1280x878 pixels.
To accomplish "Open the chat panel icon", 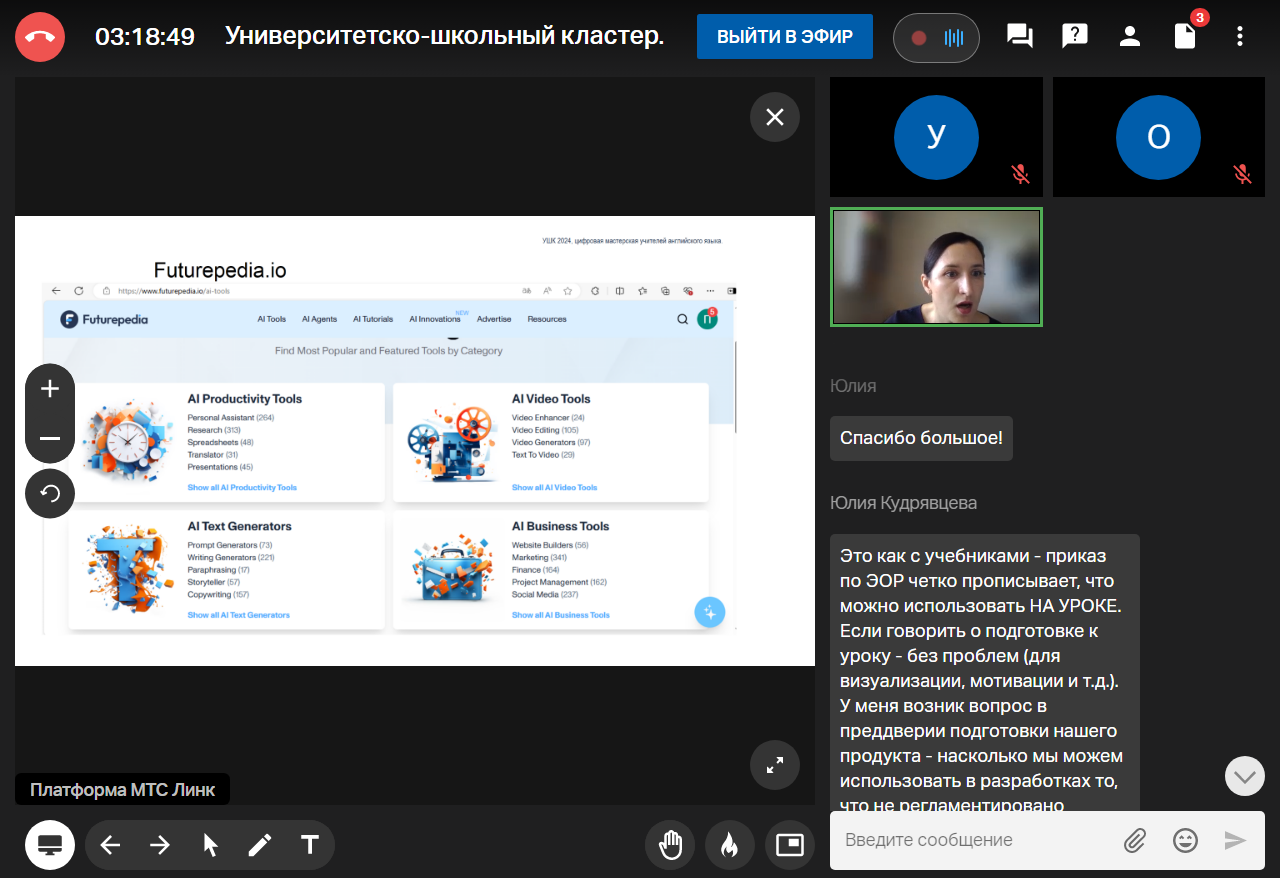I will (1019, 37).
